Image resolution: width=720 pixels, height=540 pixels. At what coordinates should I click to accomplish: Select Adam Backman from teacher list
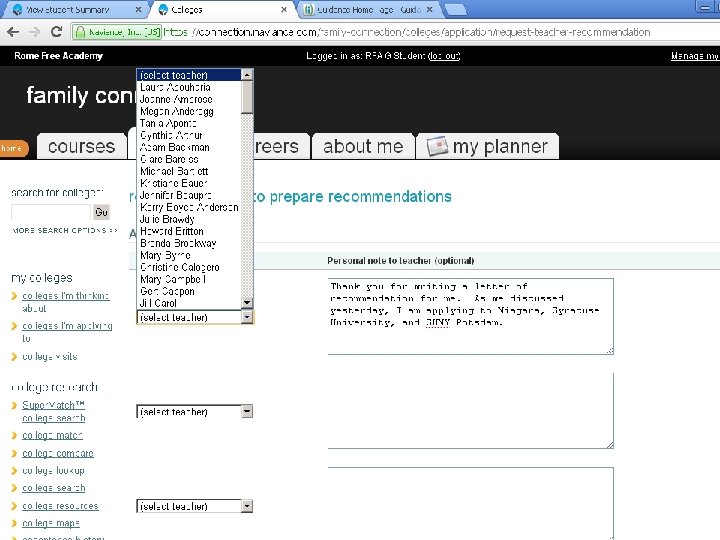pos(189,147)
